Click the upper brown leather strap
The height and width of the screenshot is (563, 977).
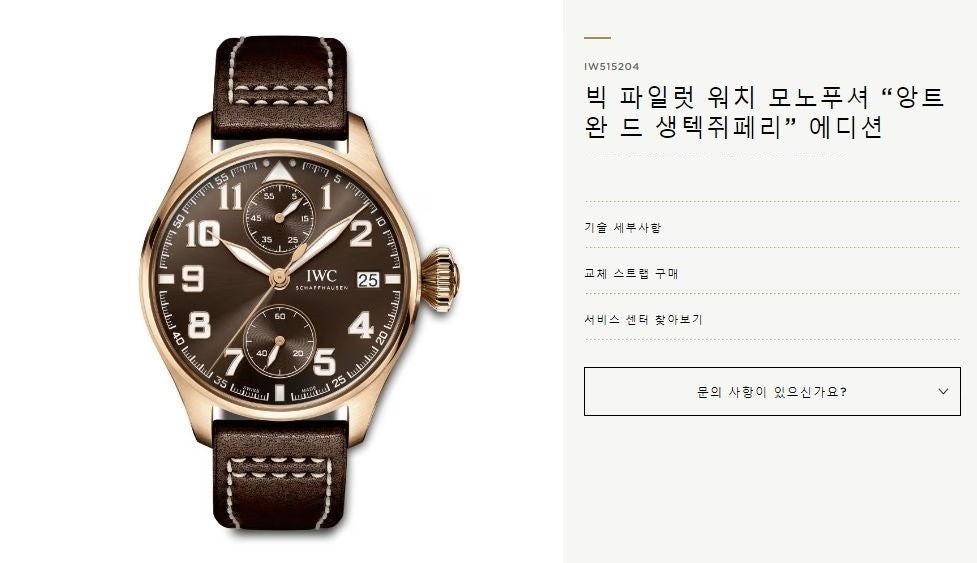280,87
